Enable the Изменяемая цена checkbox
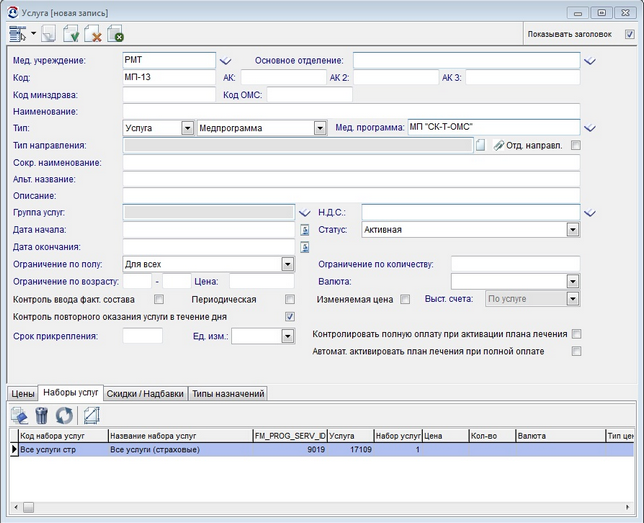This screenshot has width=644, height=523. click(405, 299)
